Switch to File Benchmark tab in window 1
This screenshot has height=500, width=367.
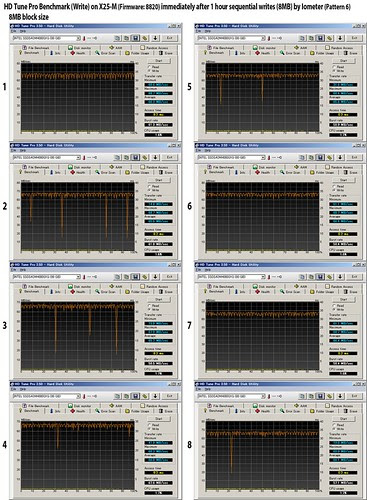click(x=36, y=48)
